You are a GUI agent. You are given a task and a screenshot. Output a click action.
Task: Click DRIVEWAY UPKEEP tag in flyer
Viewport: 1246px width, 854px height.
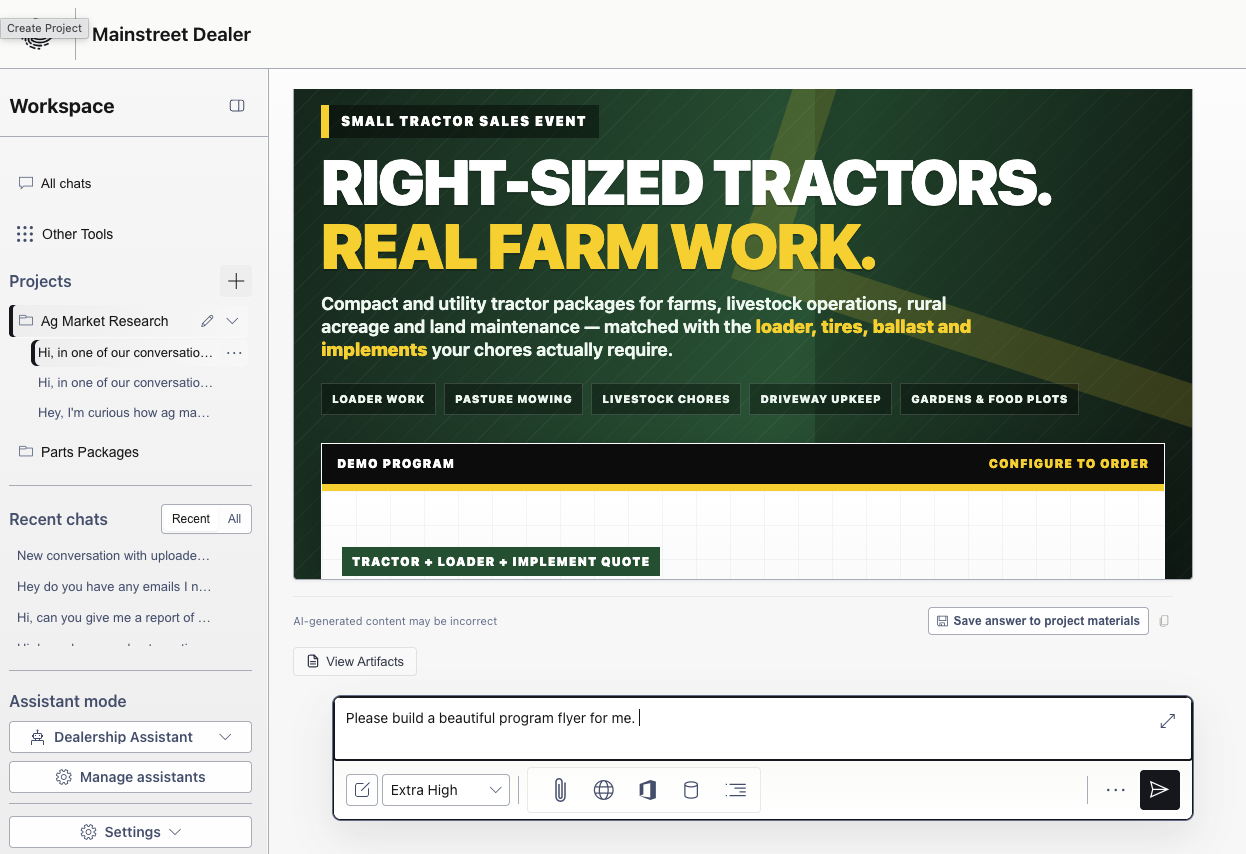pyautogui.click(x=820, y=399)
